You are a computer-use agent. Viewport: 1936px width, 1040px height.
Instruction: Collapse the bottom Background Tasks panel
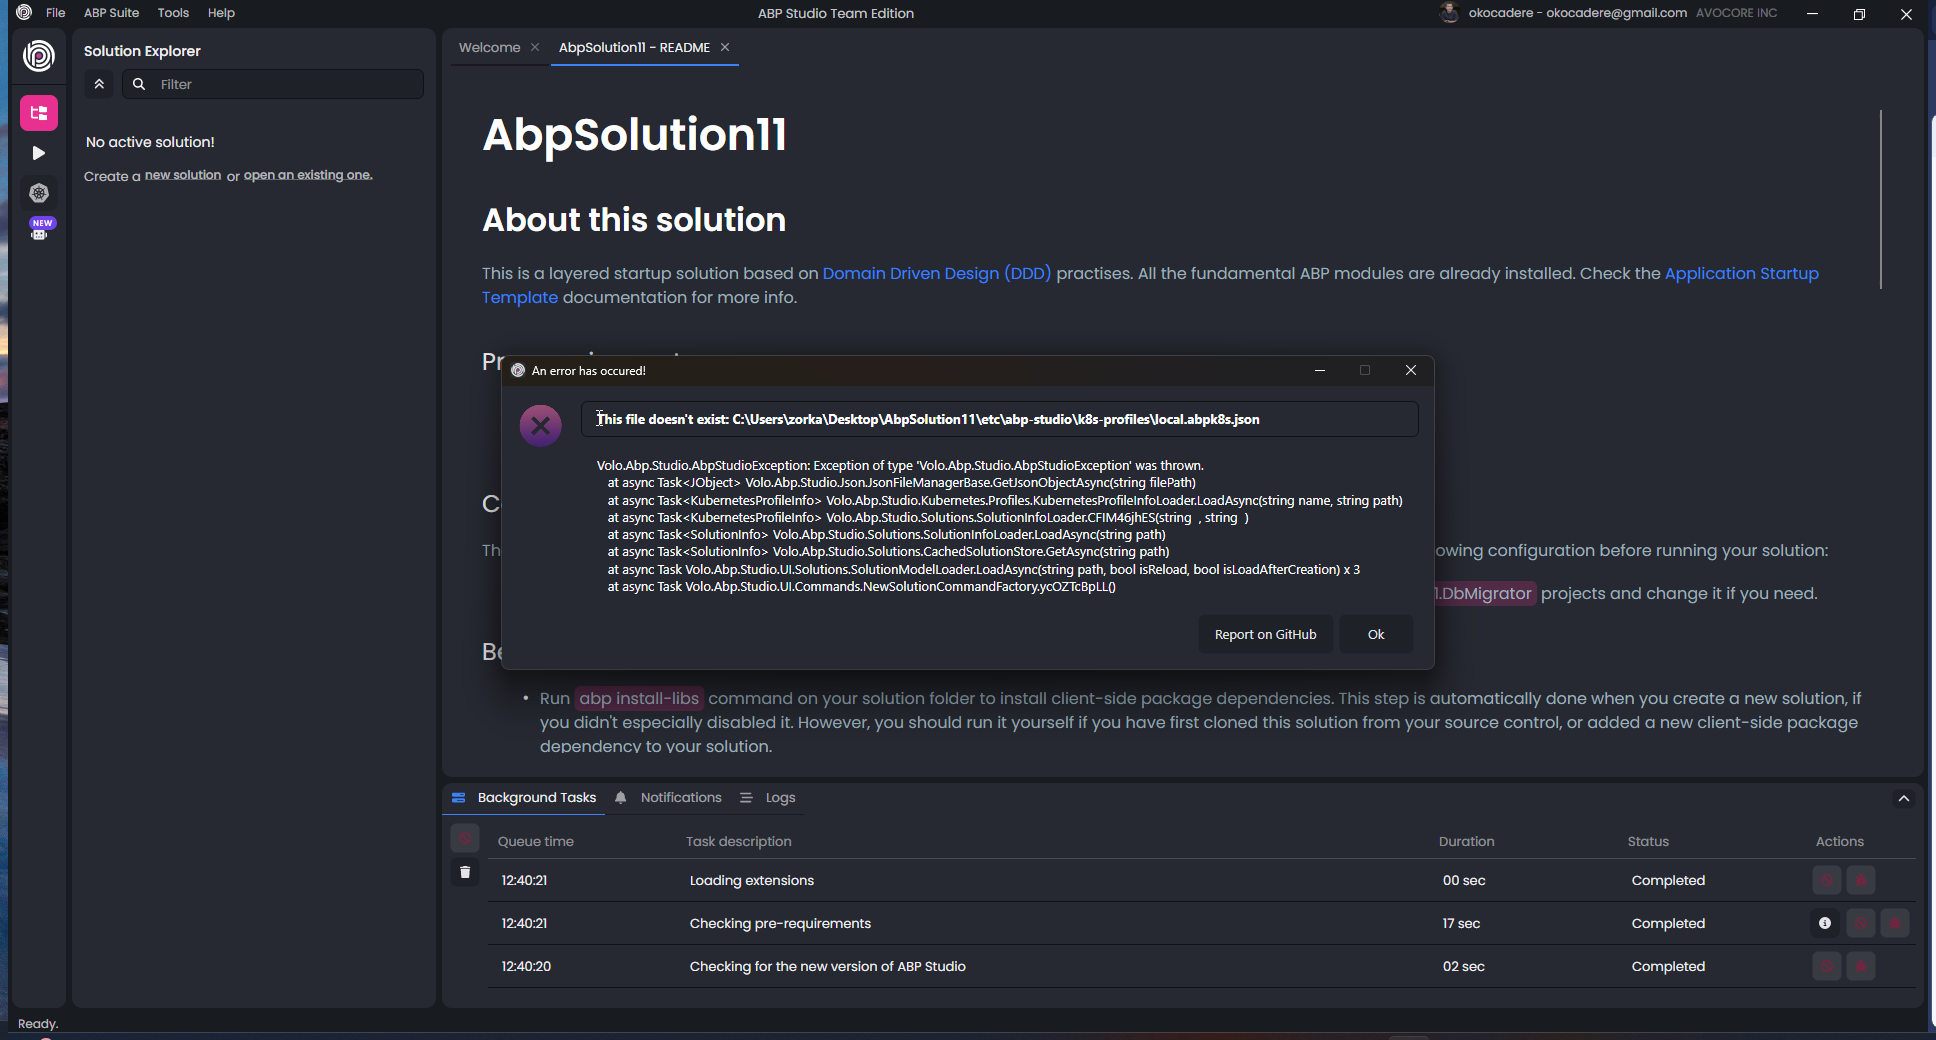1904,798
